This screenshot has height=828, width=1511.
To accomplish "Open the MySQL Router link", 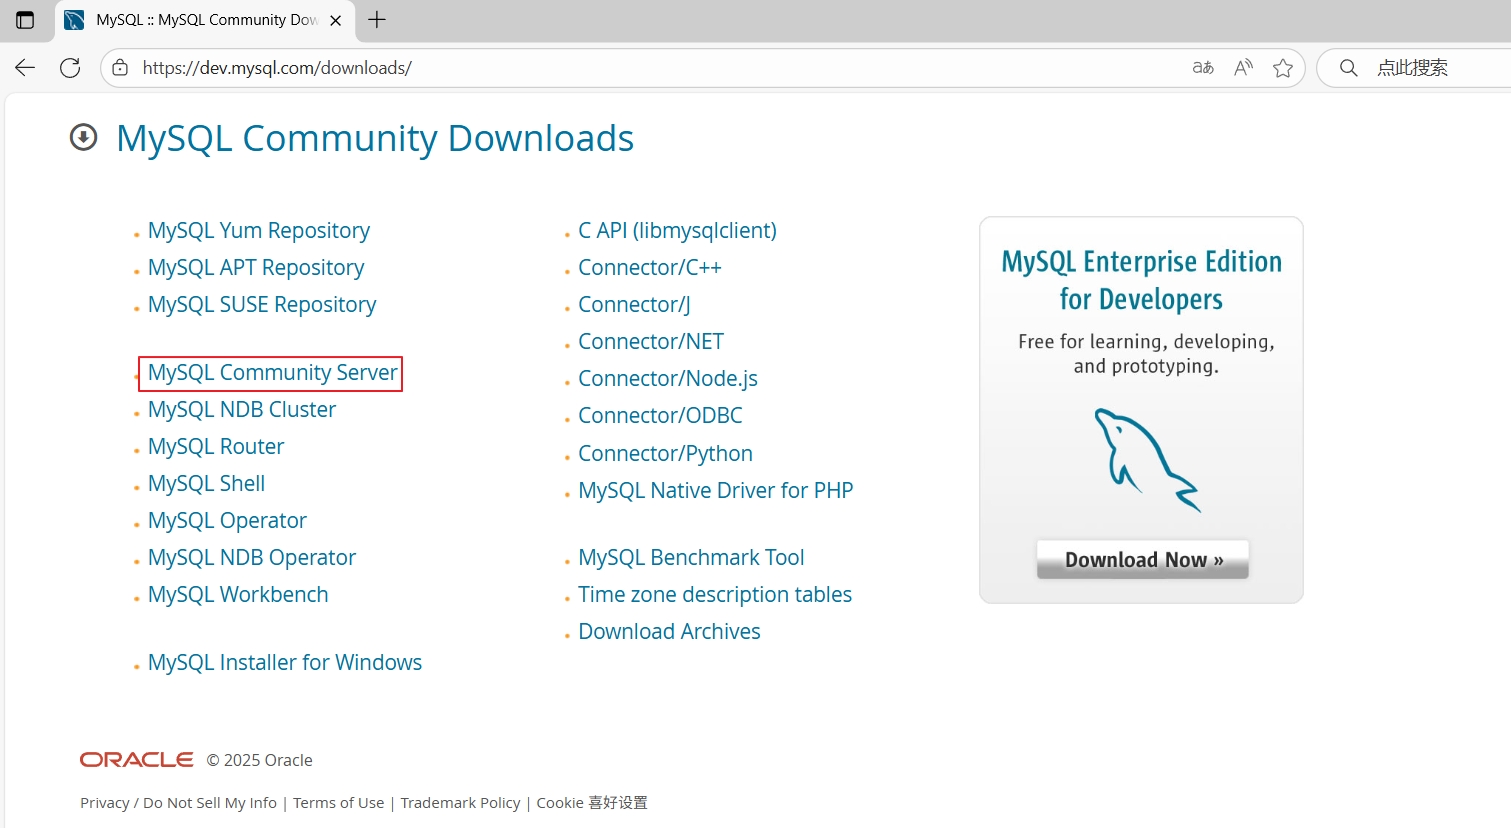I will (216, 447).
